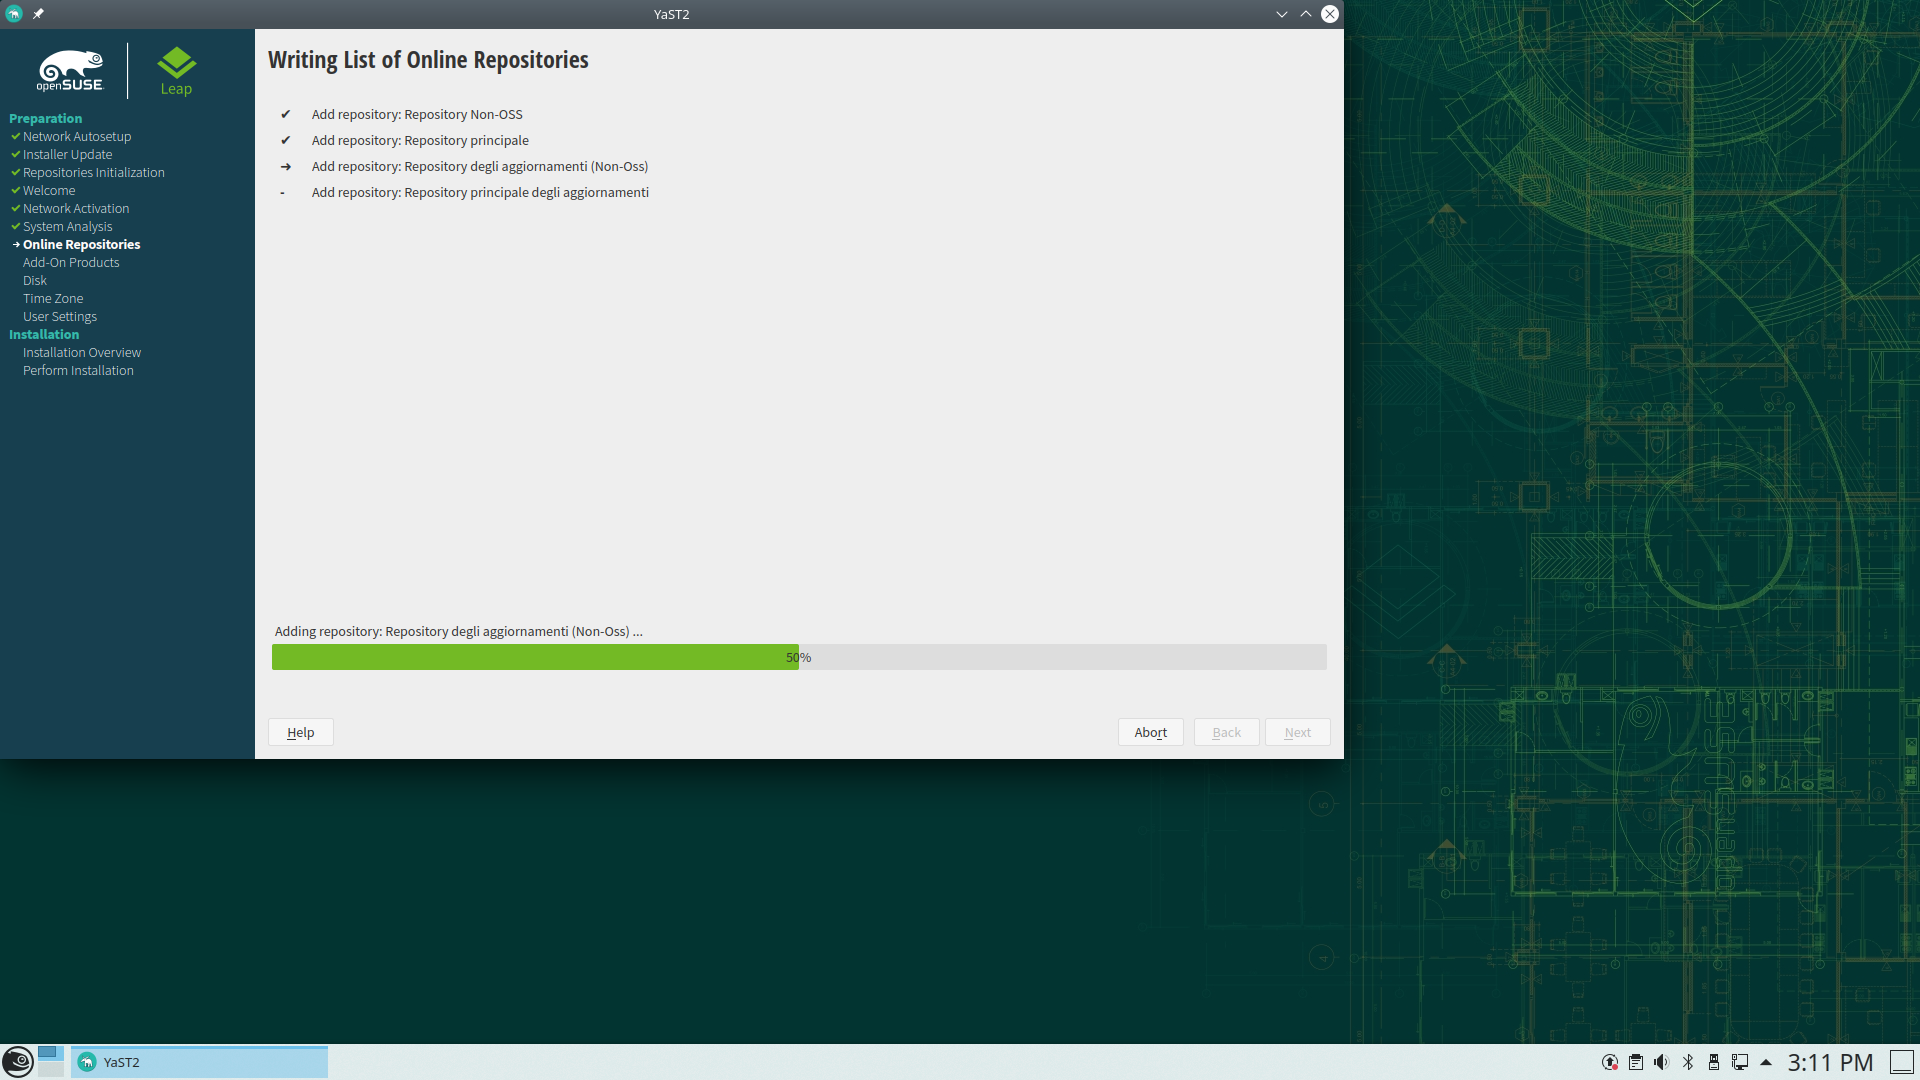Open the clipboard tray icon

(x=1636, y=1062)
